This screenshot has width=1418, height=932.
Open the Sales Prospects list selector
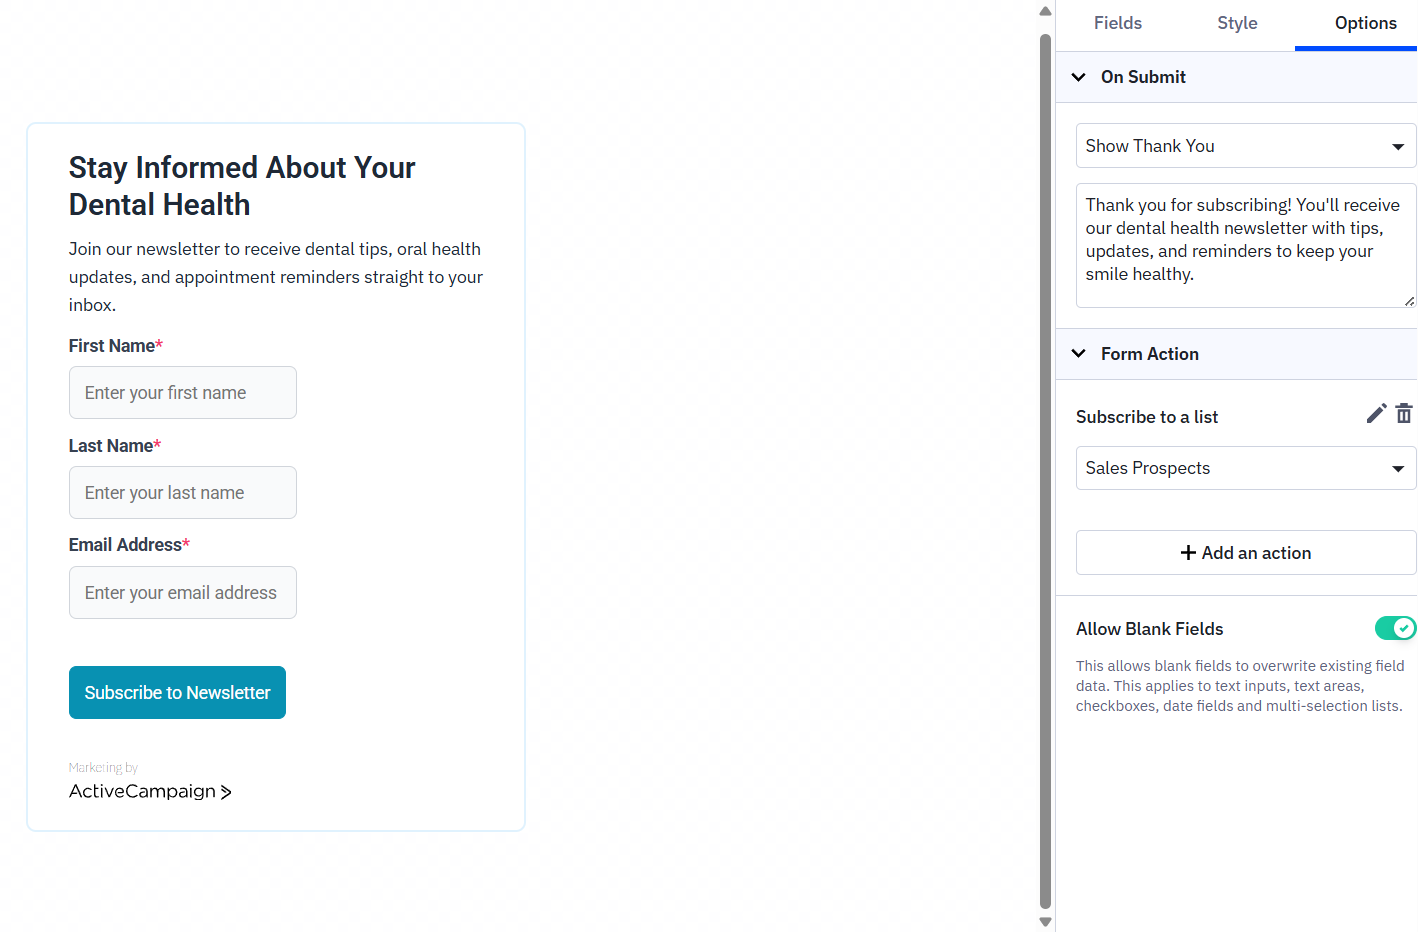[x=1245, y=468]
